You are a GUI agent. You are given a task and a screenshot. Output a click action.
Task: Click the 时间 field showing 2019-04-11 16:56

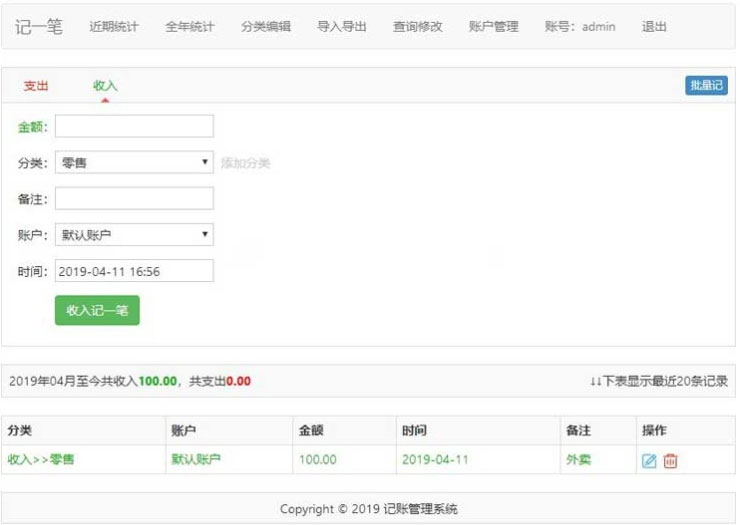click(135, 271)
